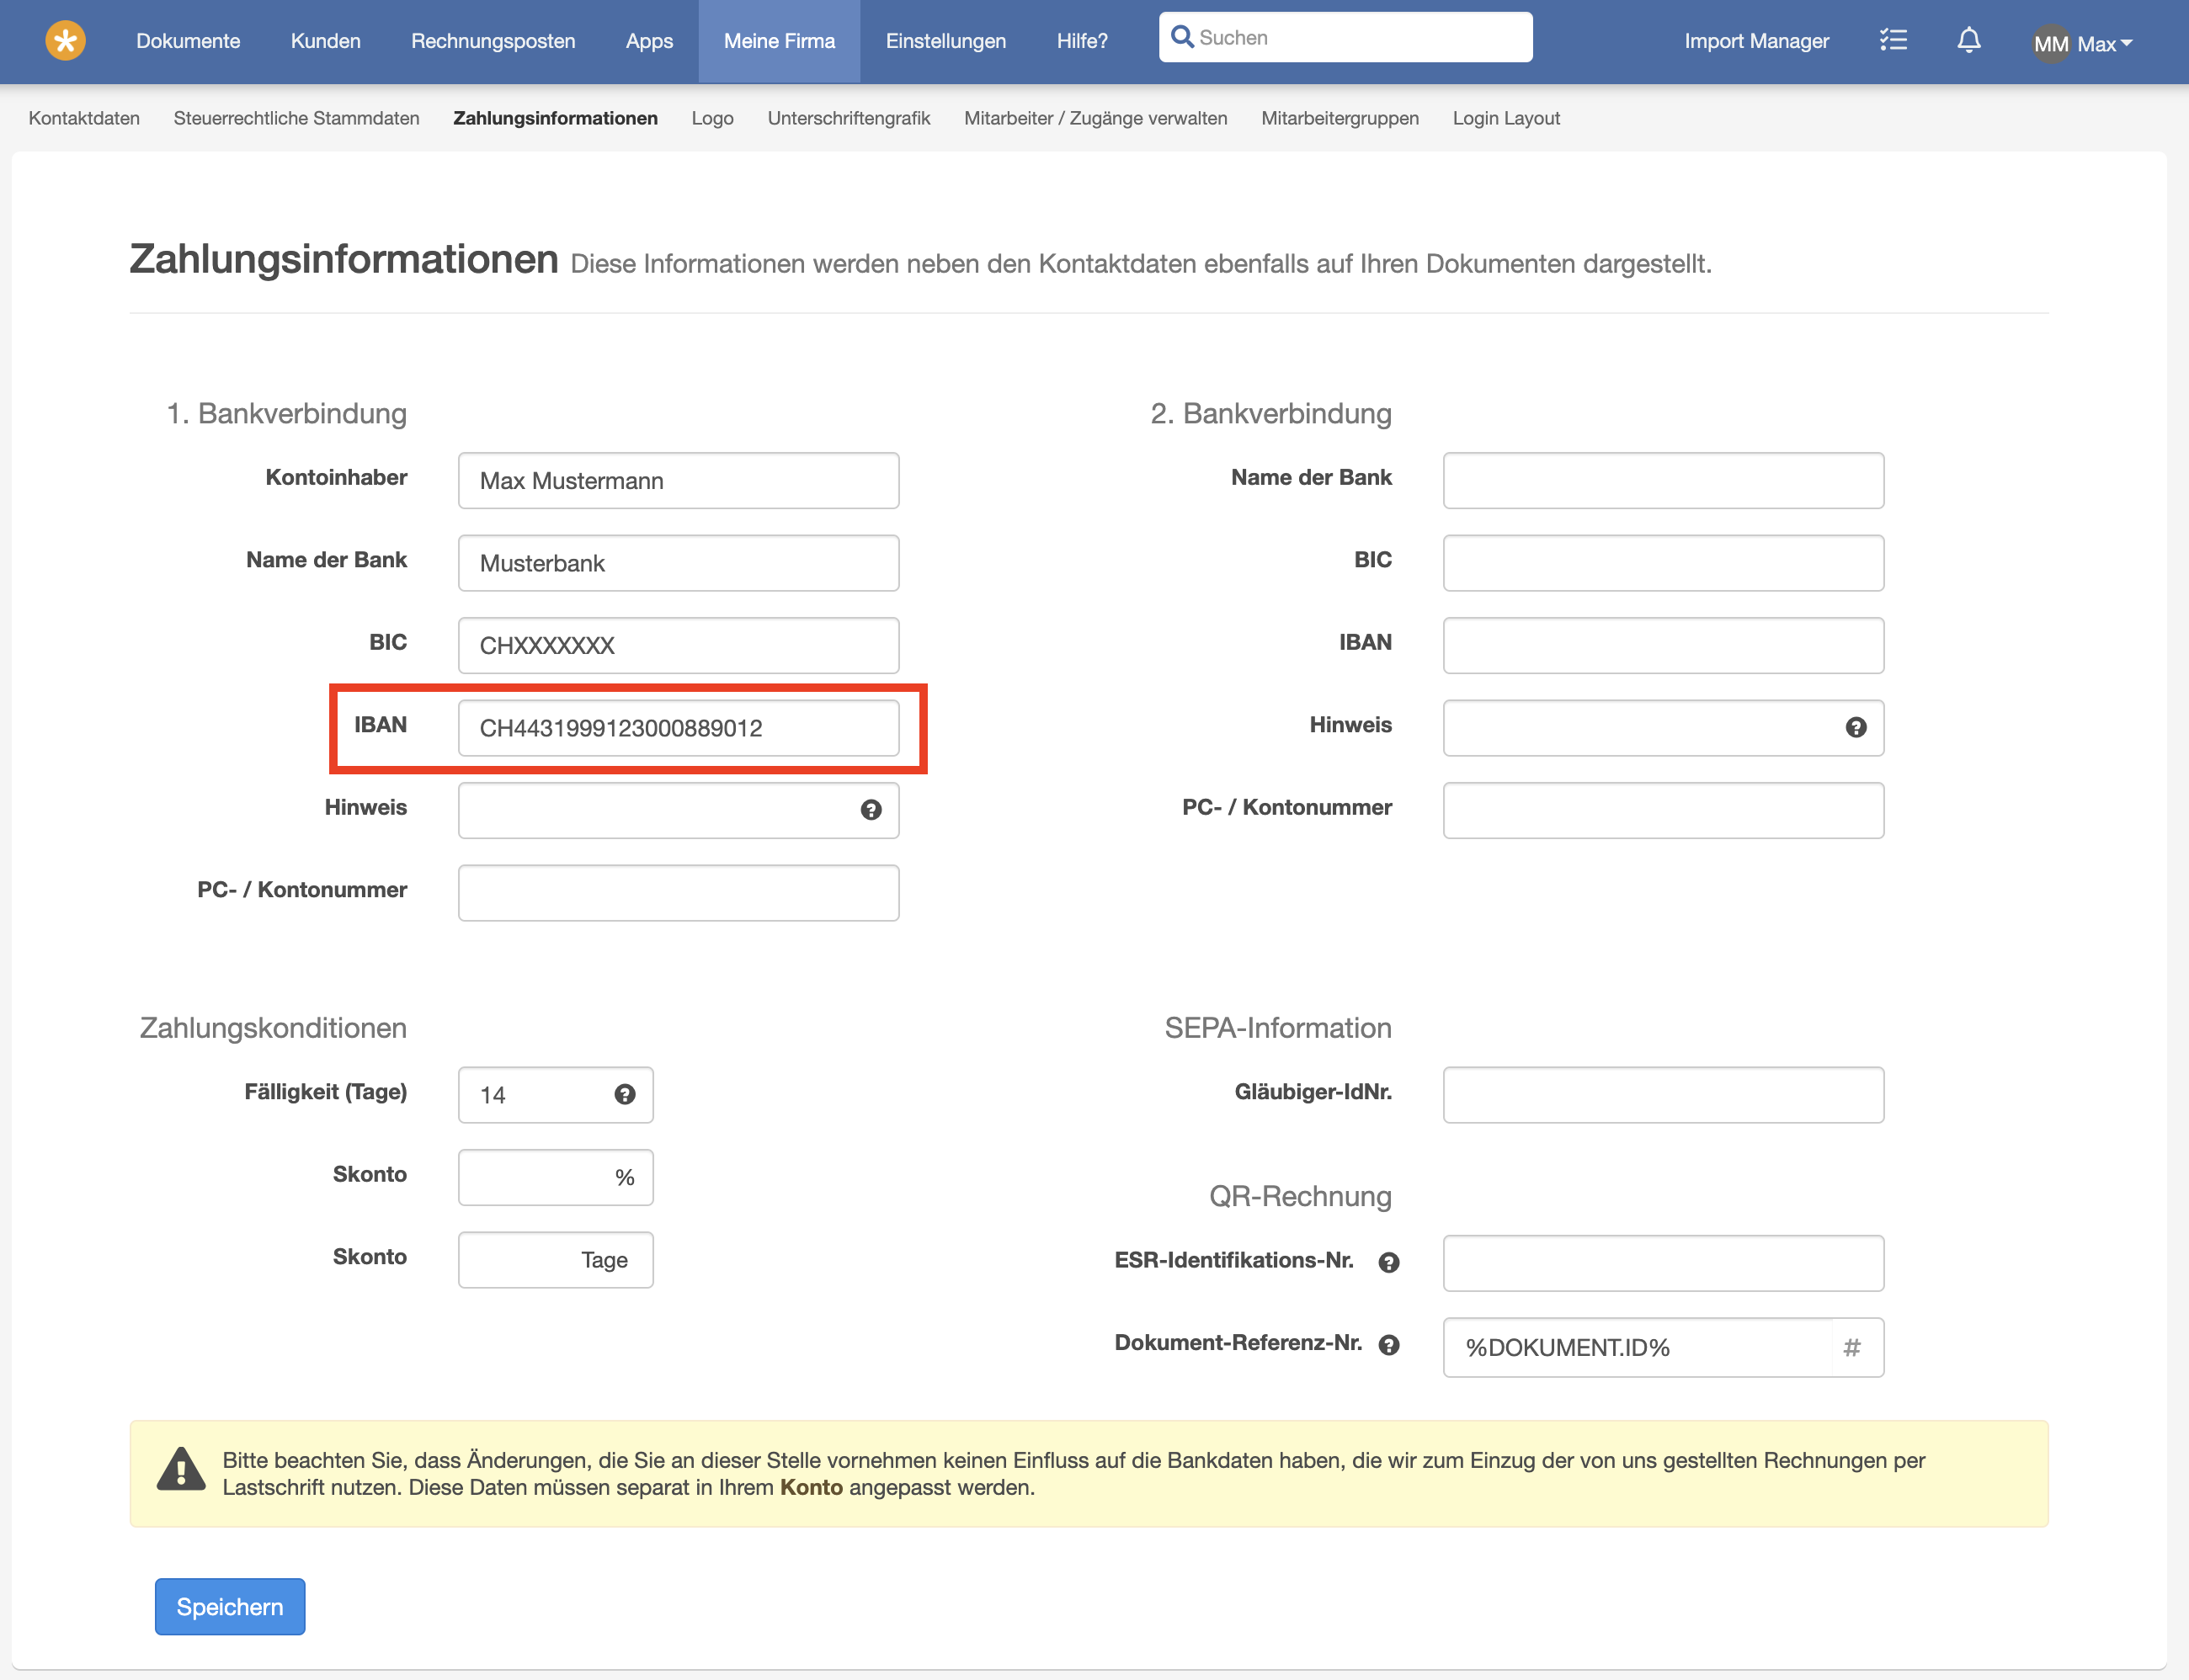Show help for ESR-Identifikations-Nr.

point(1389,1262)
